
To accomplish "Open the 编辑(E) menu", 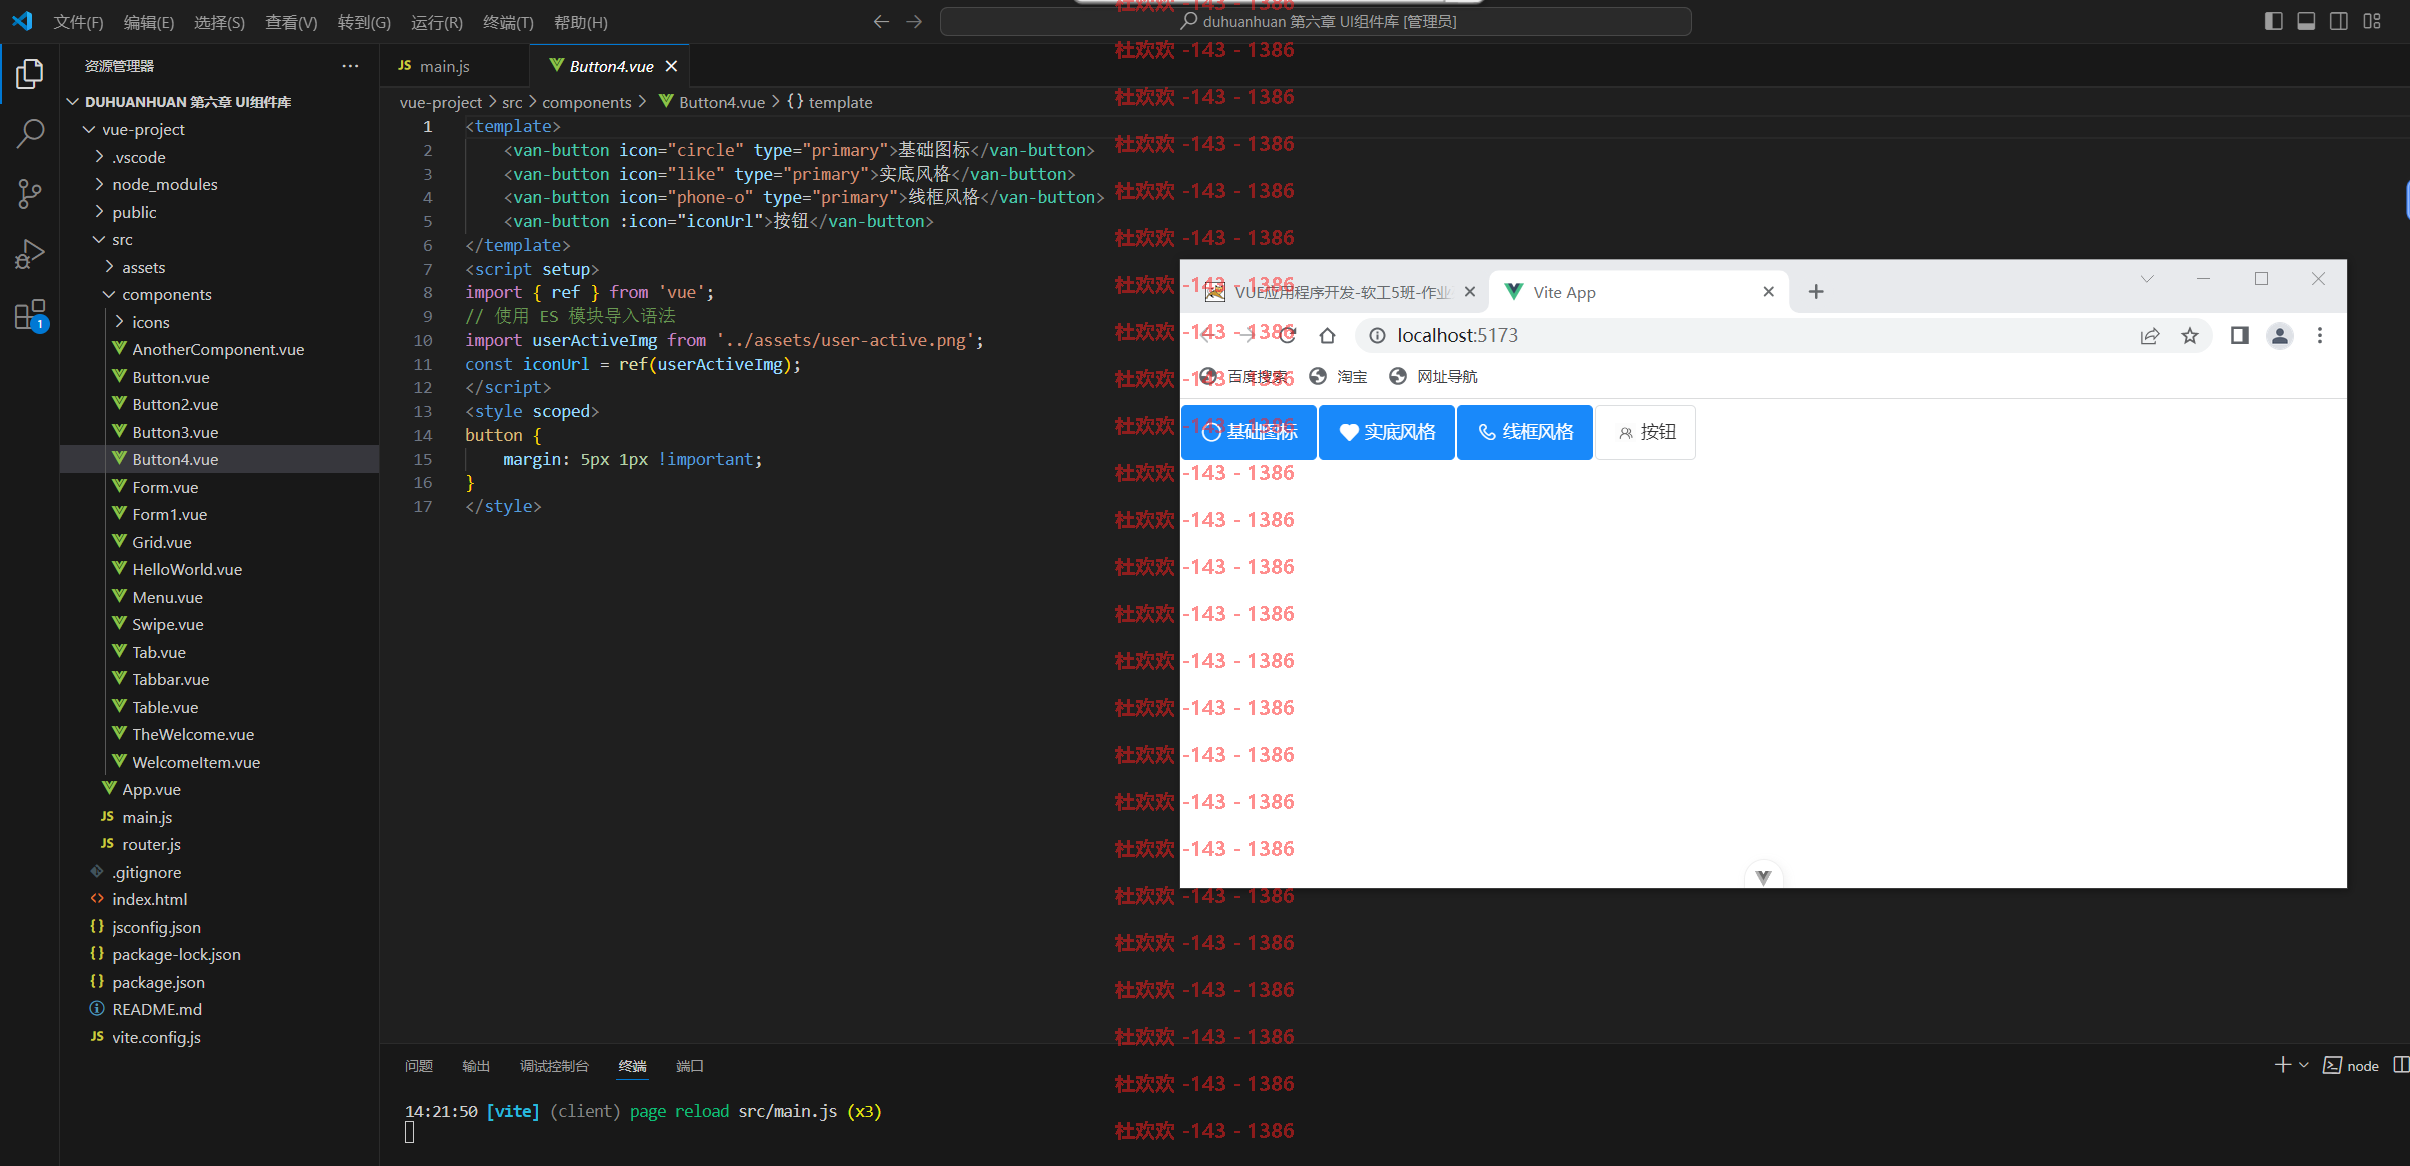I will pyautogui.click(x=149, y=22).
